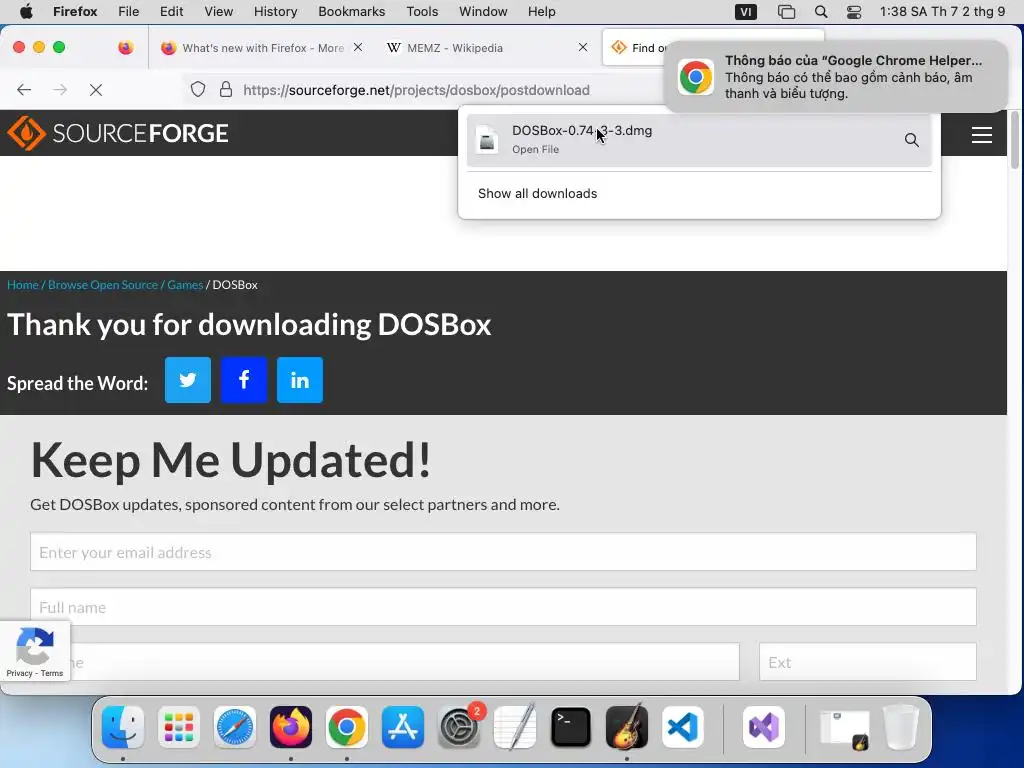Screen dimensions: 1024x768
Task: Open the Bookmarks menu
Action: coord(351,12)
